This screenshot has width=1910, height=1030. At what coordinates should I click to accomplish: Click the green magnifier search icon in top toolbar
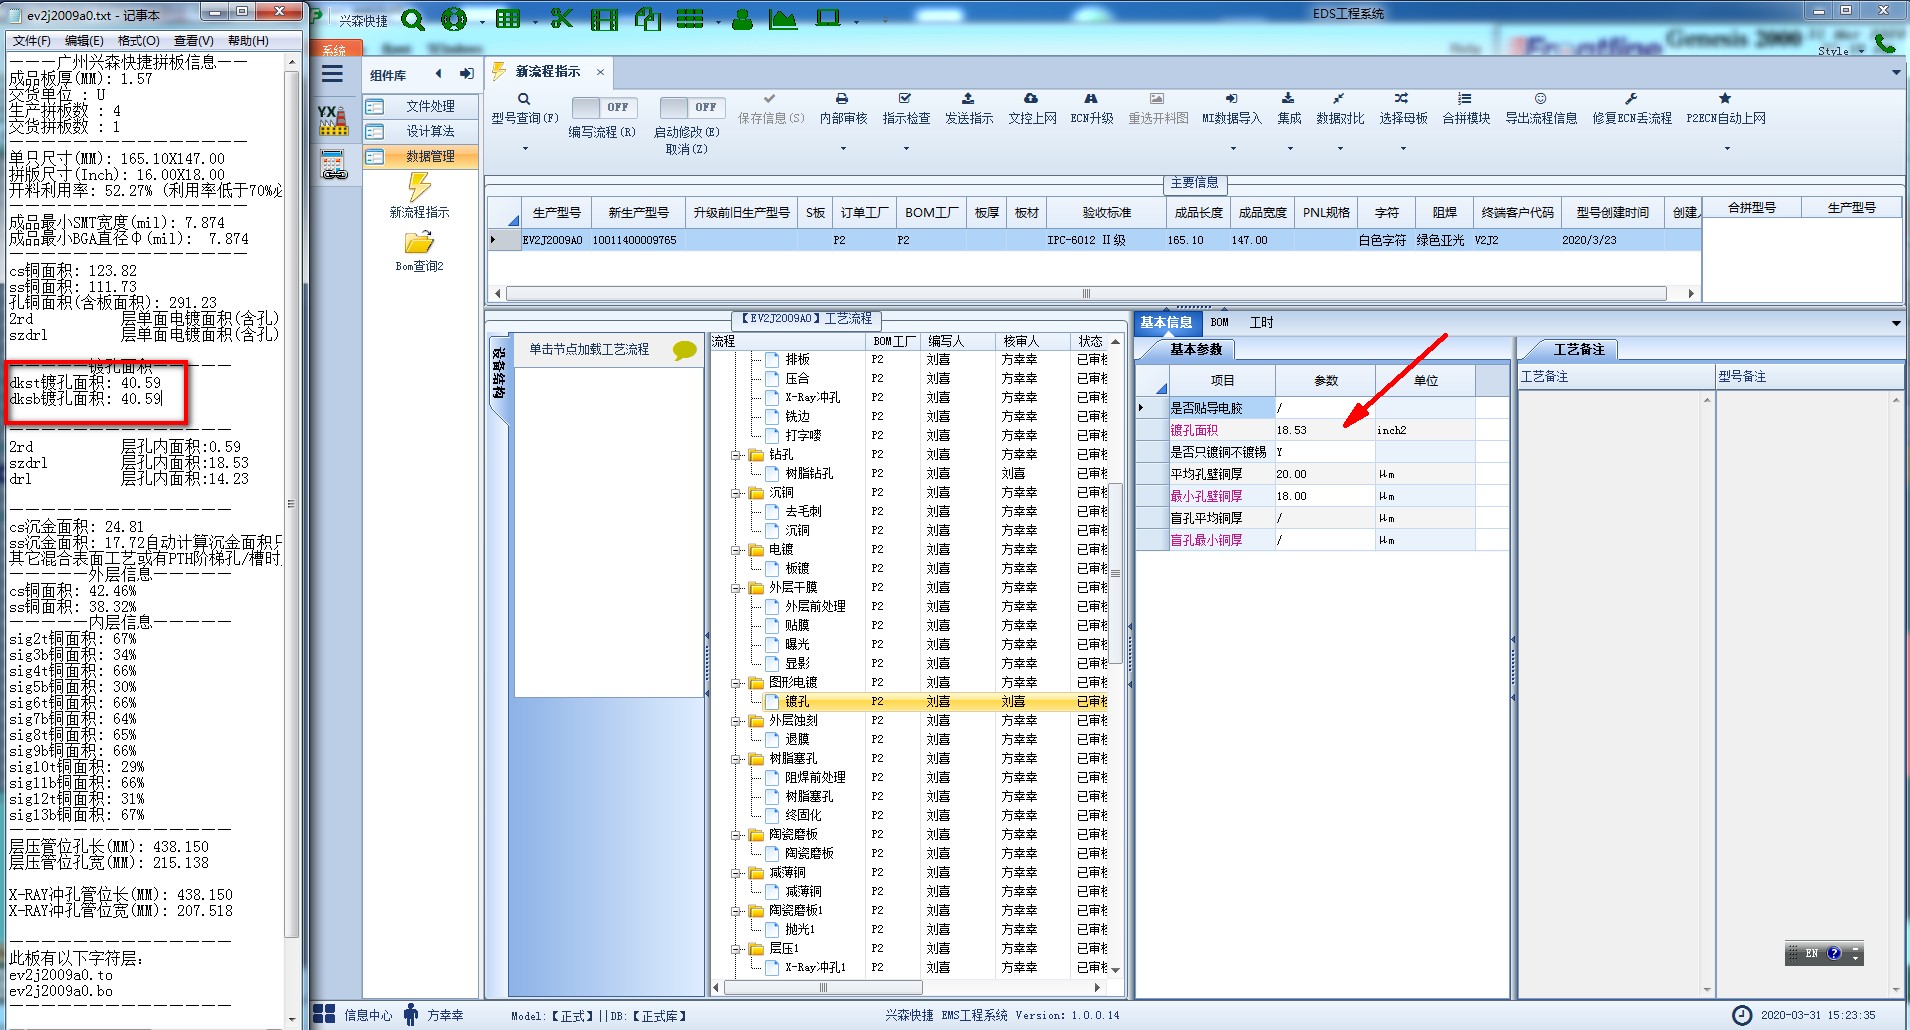pyautogui.click(x=412, y=20)
